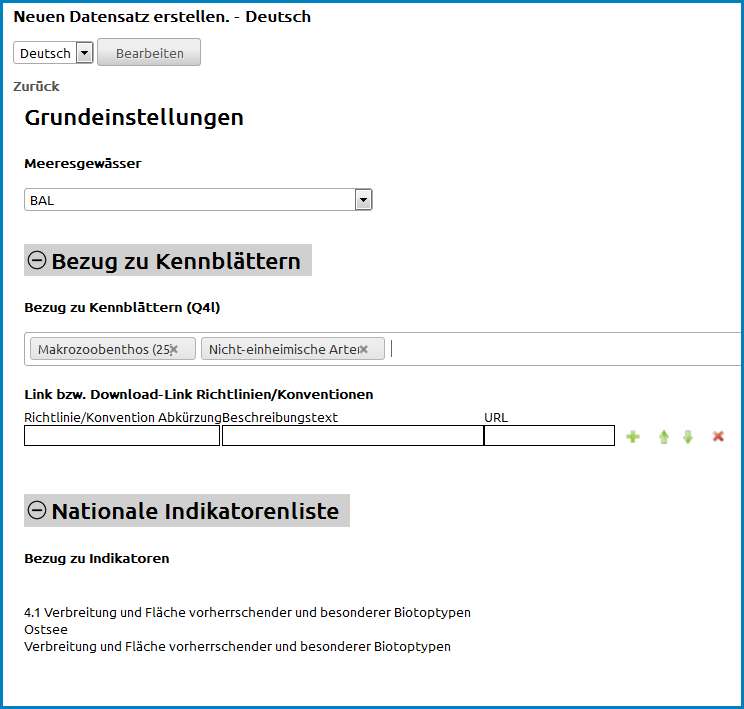Screen dimensions: 744x709
Task: Click empty area of Kennblättern tag box
Action: [x=560, y=349]
